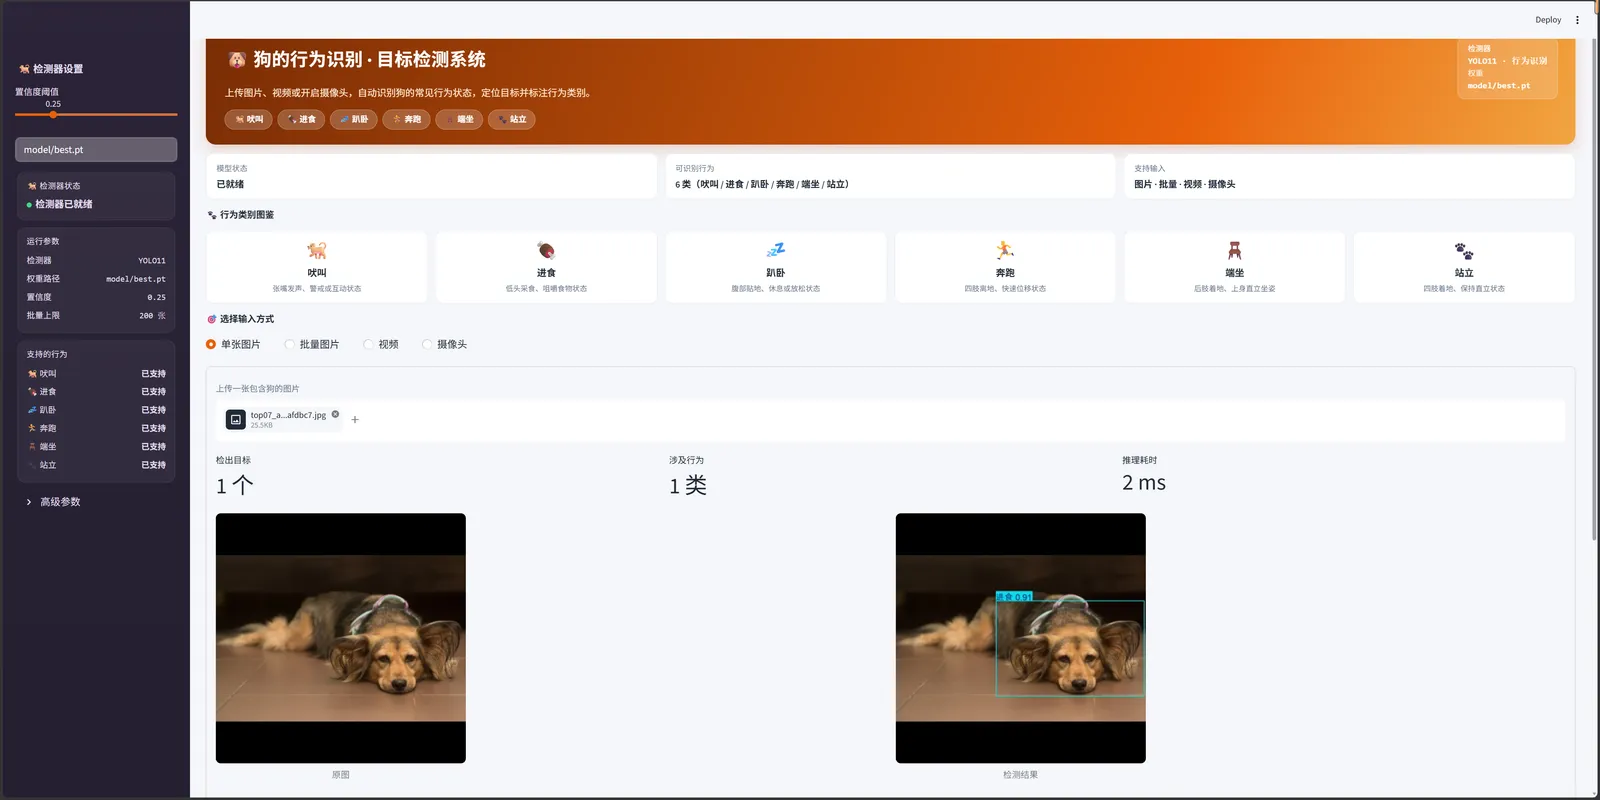
Task: Click the 200 张 batch limit value
Action: pos(152,316)
